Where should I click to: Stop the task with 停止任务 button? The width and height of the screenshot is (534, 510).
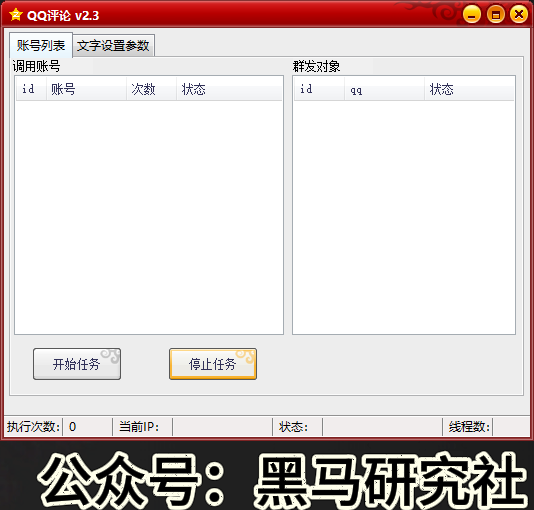[x=213, y=364]
